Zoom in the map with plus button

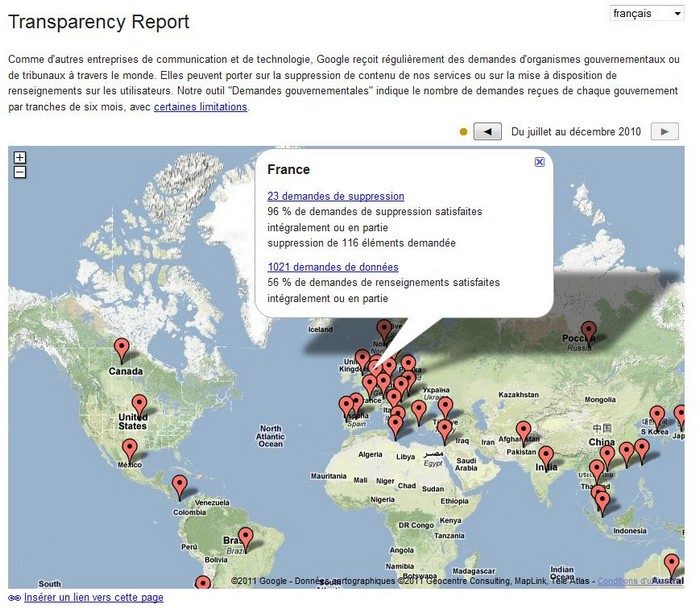coord(20,158)
